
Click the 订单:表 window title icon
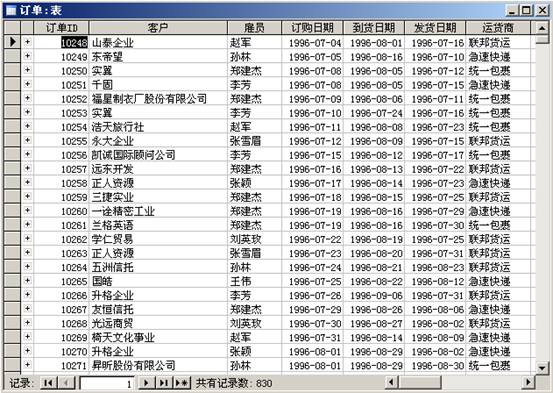coord(11,11)
